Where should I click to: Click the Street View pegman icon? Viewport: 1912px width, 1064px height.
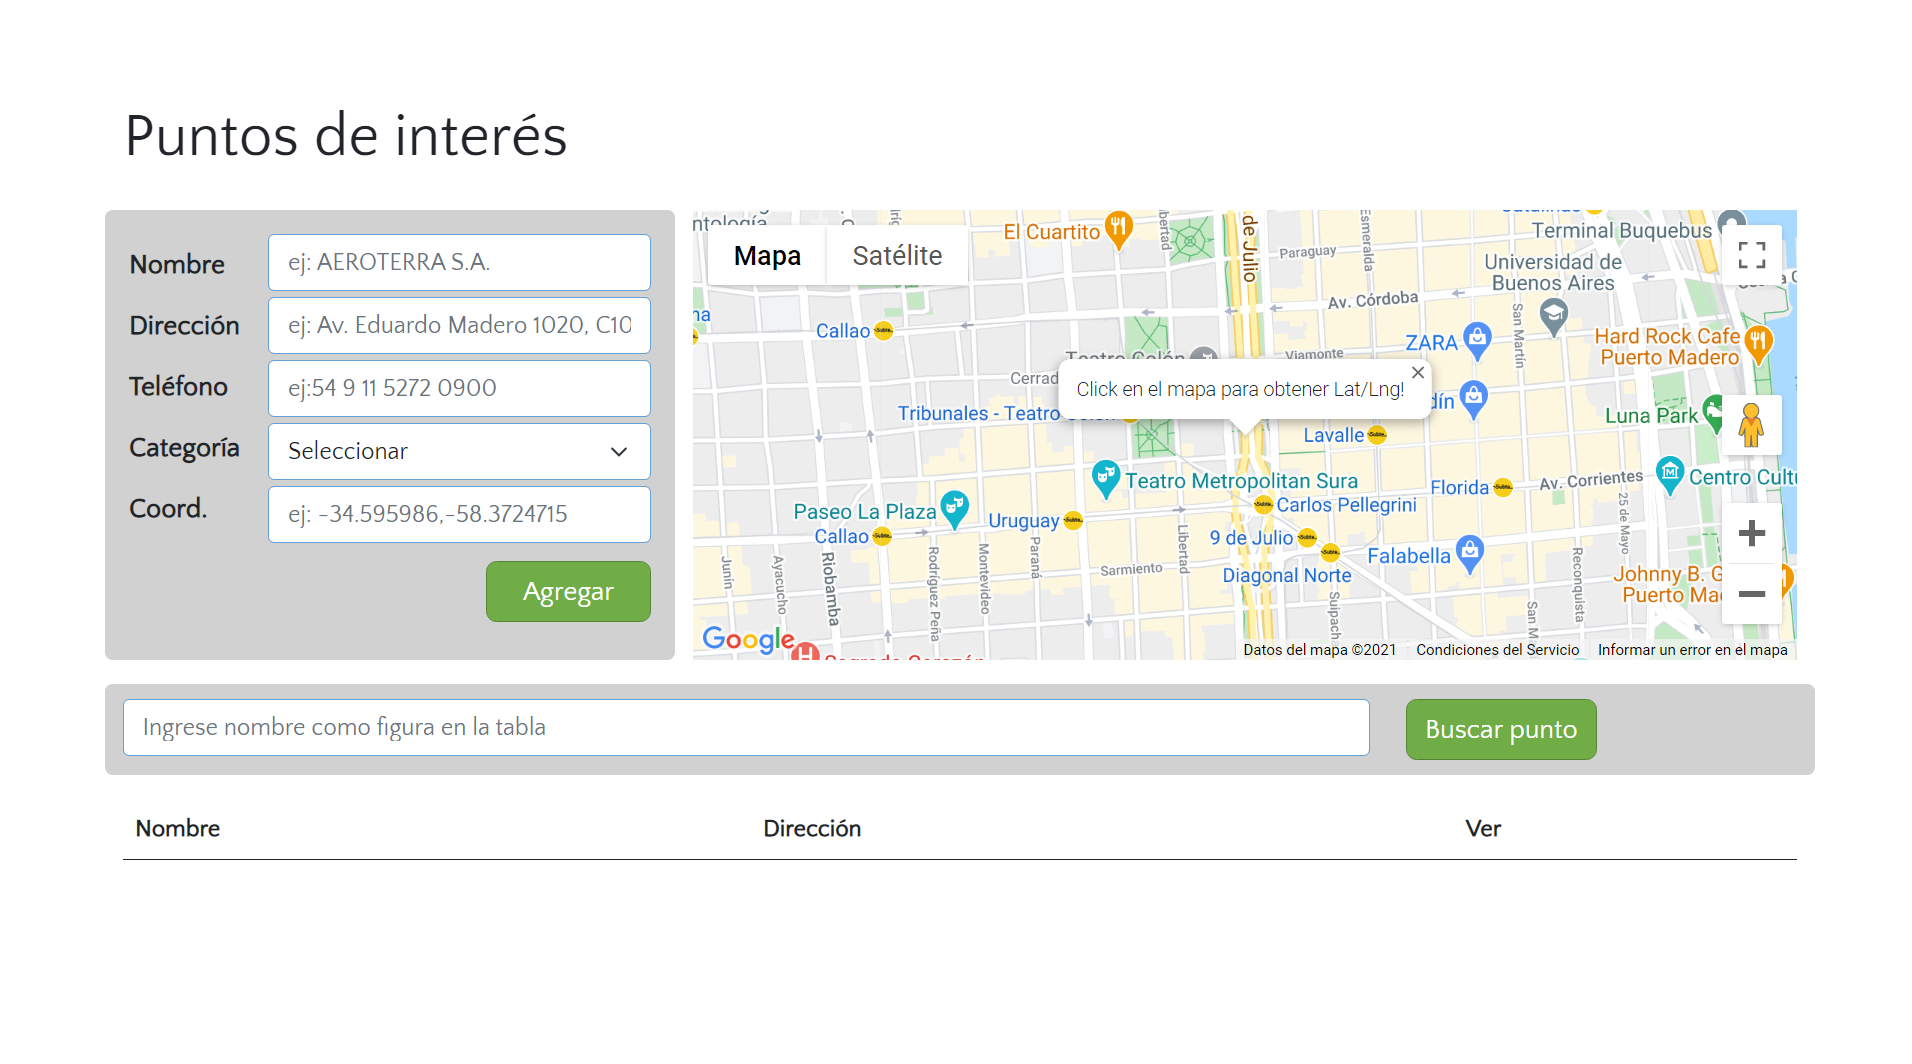pos(1750,425)
